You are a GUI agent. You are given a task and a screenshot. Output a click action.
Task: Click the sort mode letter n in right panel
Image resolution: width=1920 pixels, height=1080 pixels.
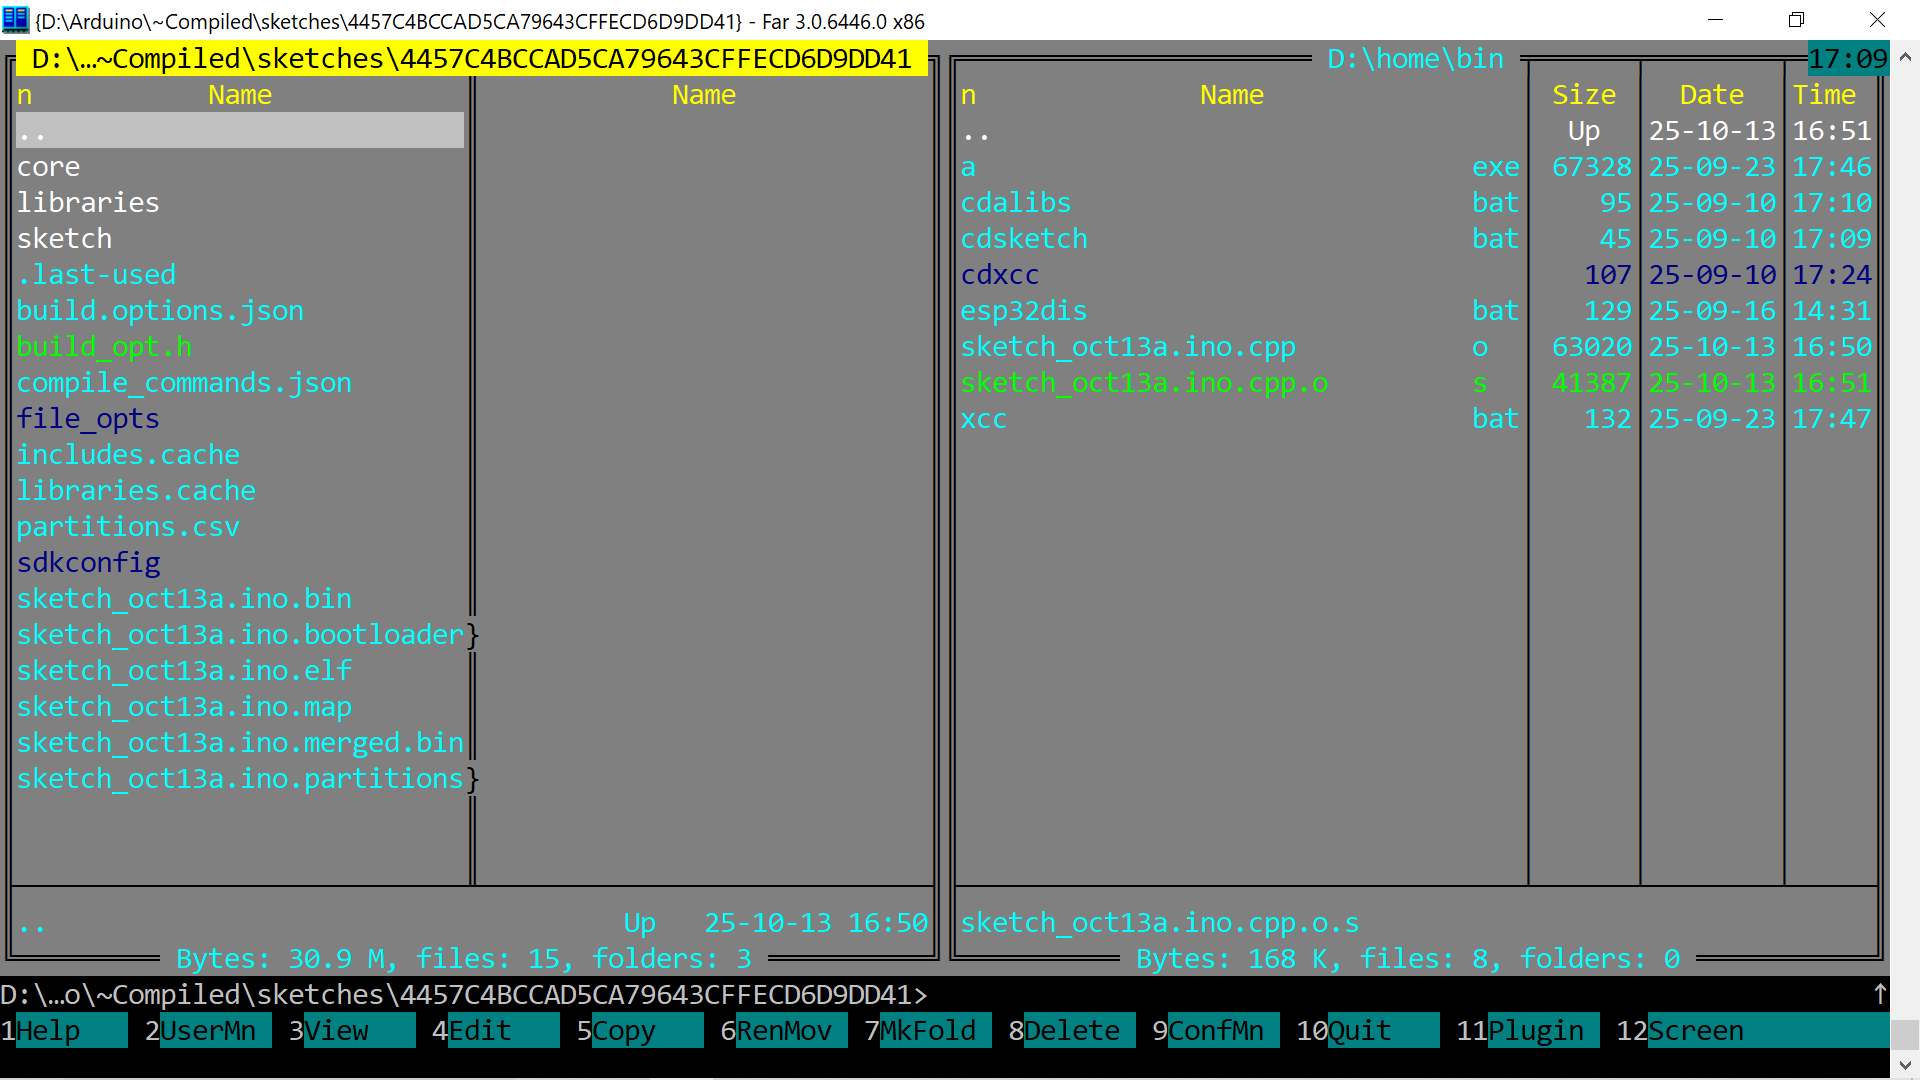(968, 95)
